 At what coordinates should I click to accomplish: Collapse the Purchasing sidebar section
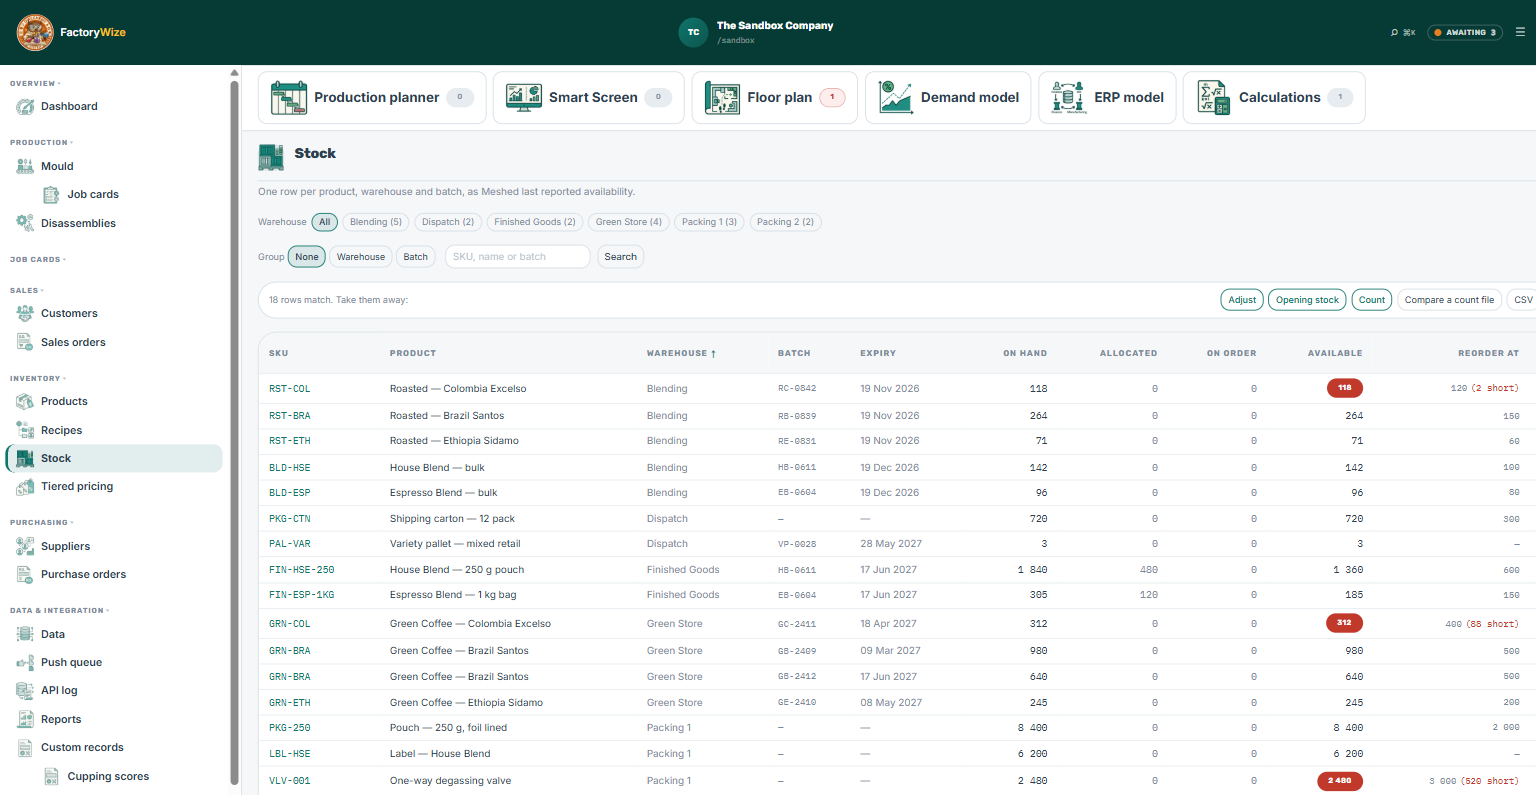pos(42,522)
